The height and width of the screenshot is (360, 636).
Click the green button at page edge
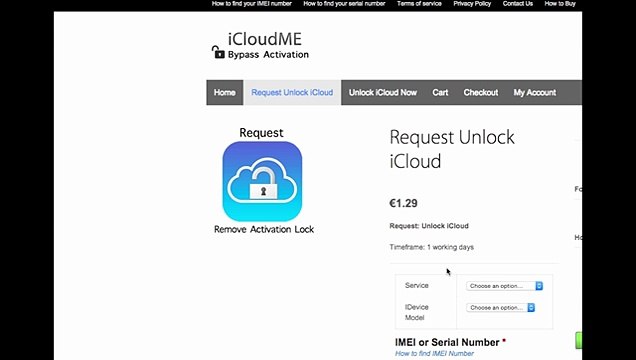coord(578,340)
